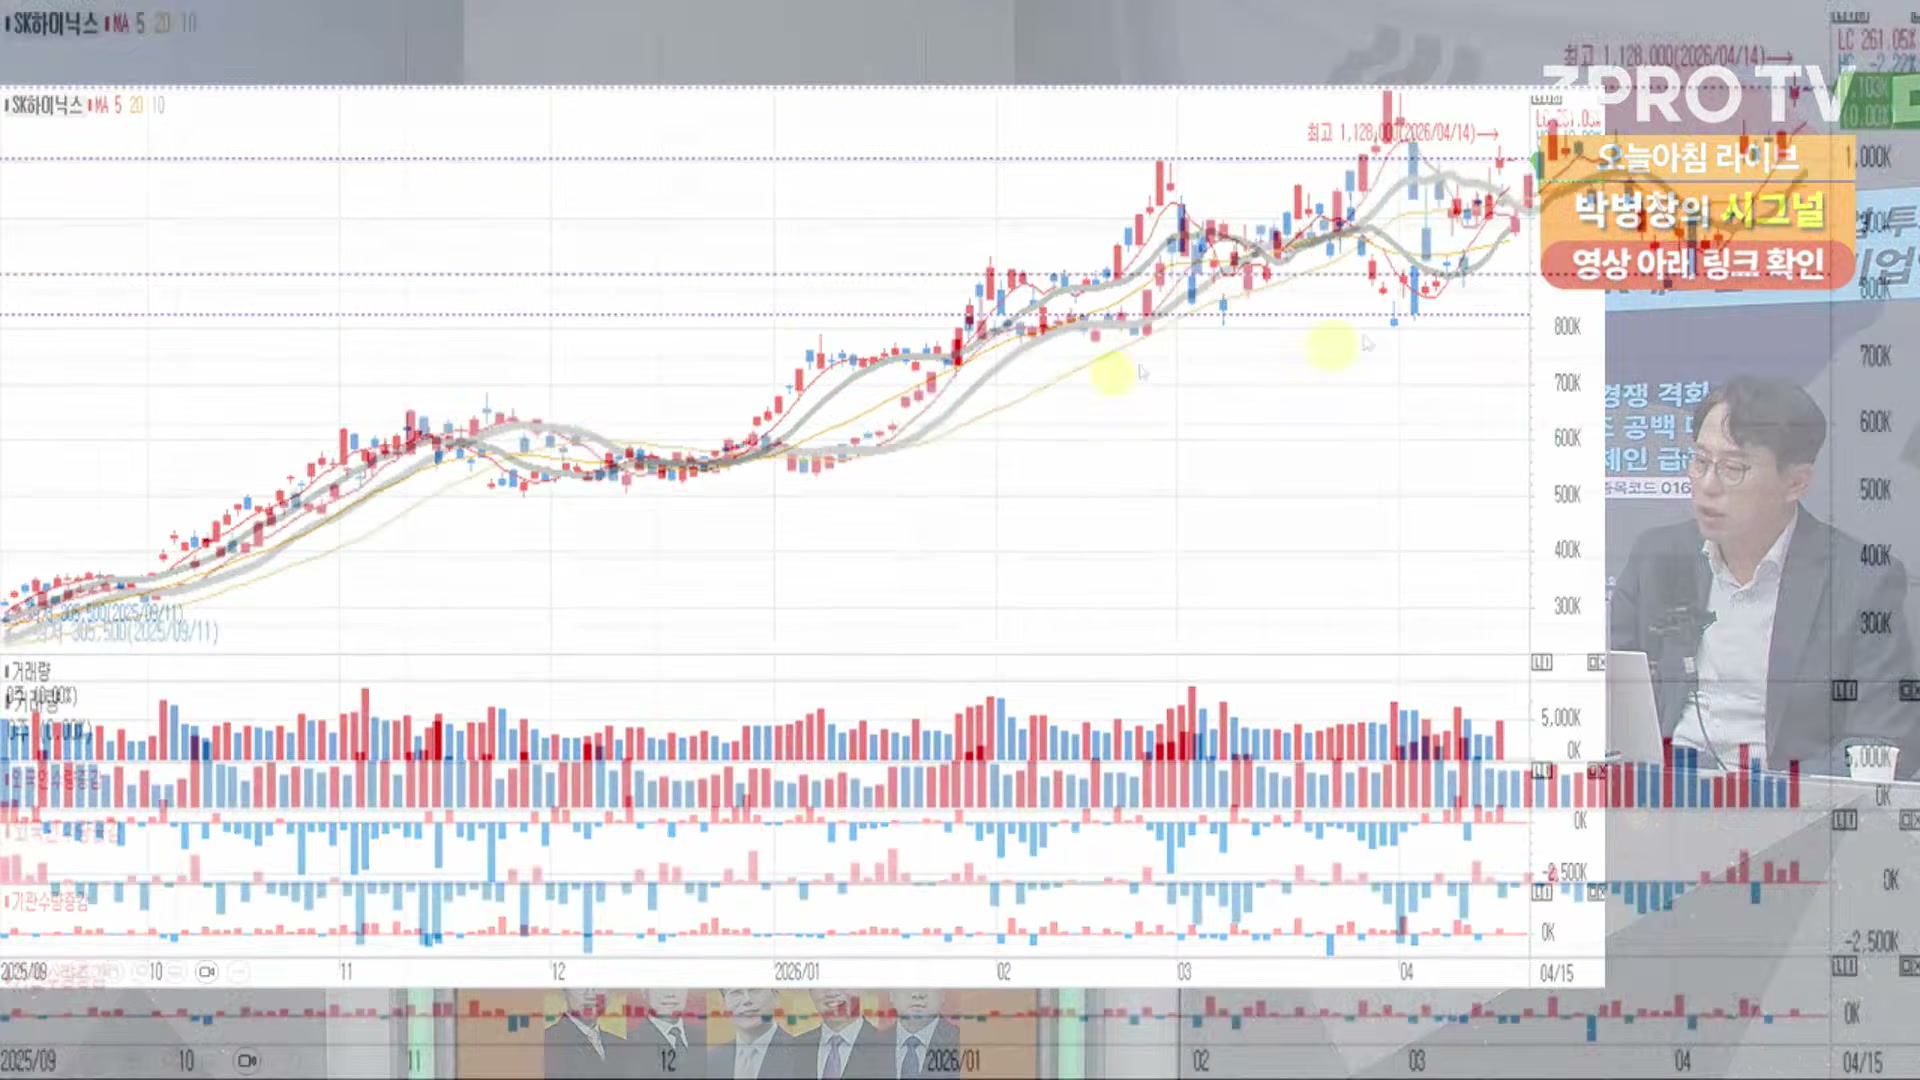This screenshot has width=1920, height=1080.
Task: Click the 영상 아래 링크 확인 banner
Action: [1697, 264]
